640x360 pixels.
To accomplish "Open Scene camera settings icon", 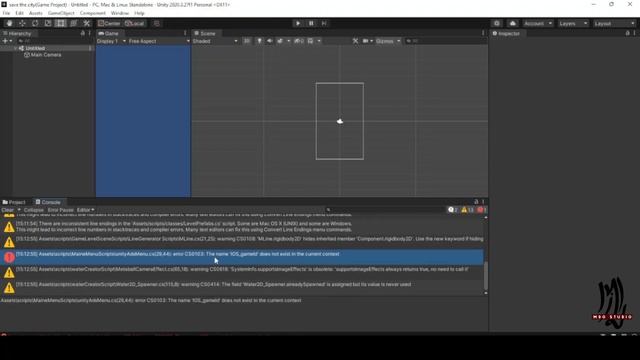I will pos(366,41).
